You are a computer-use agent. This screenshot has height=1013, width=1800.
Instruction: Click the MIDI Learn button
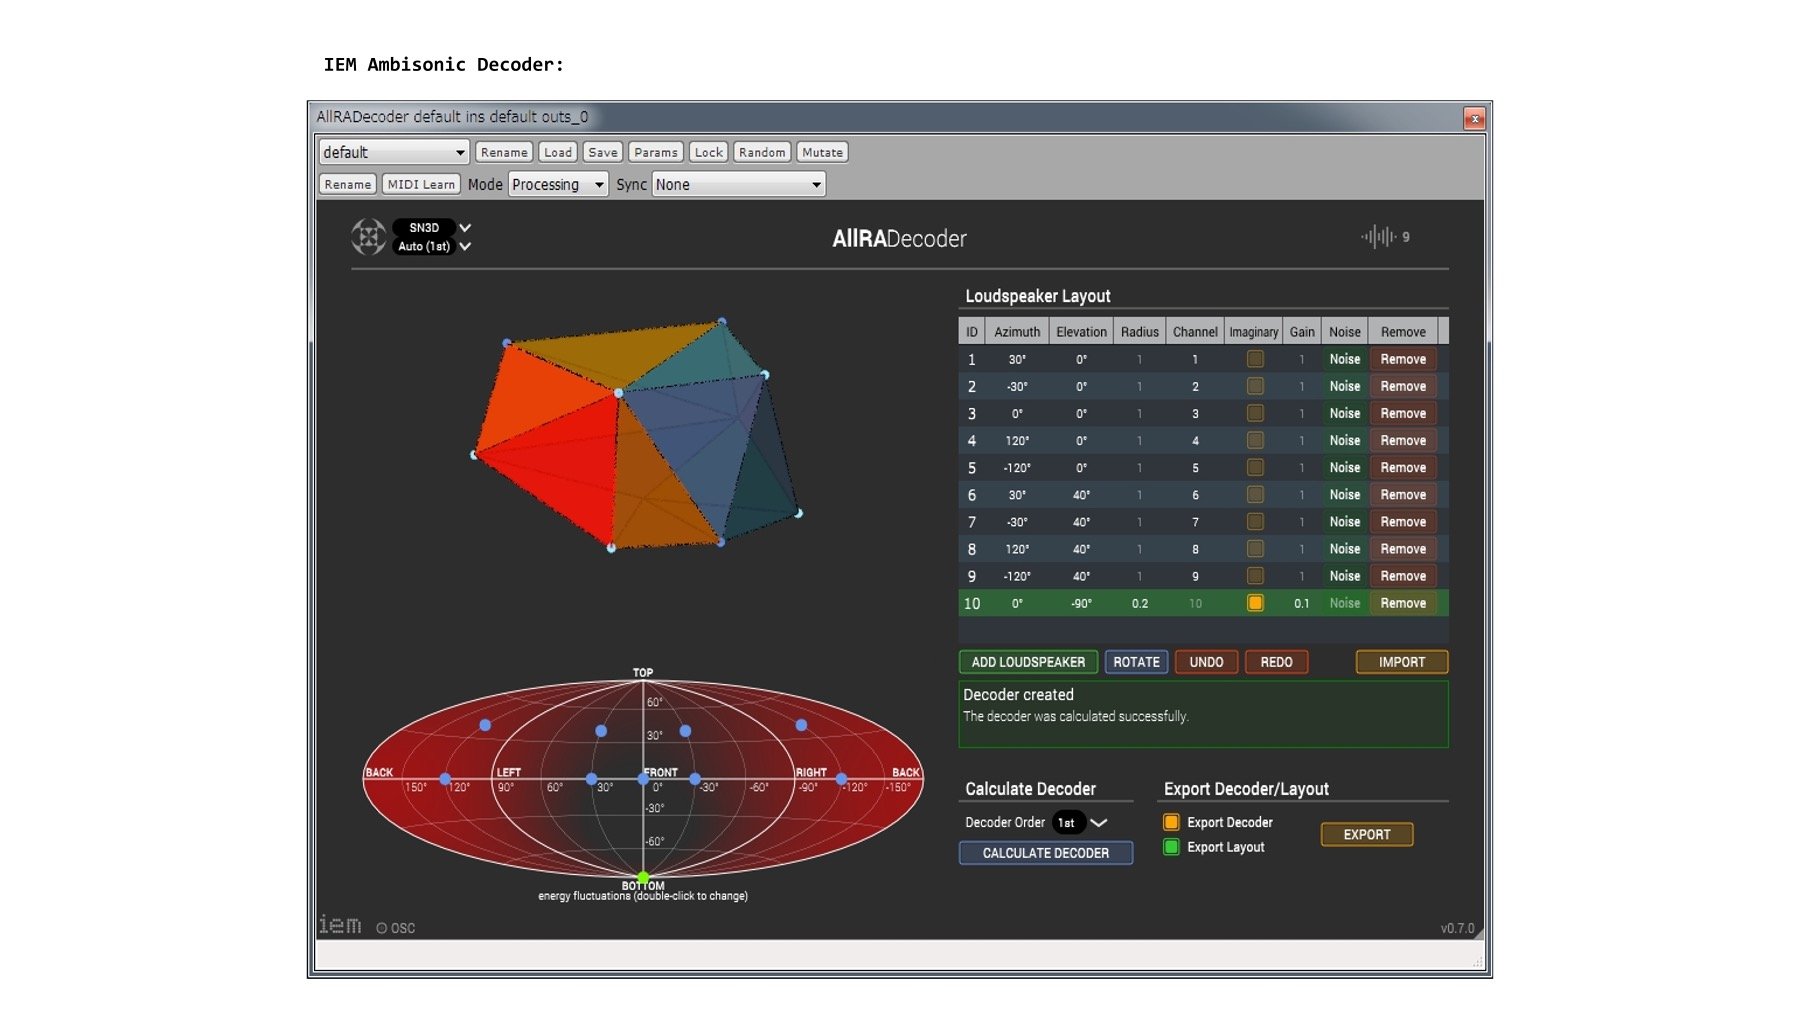[421, 184]
